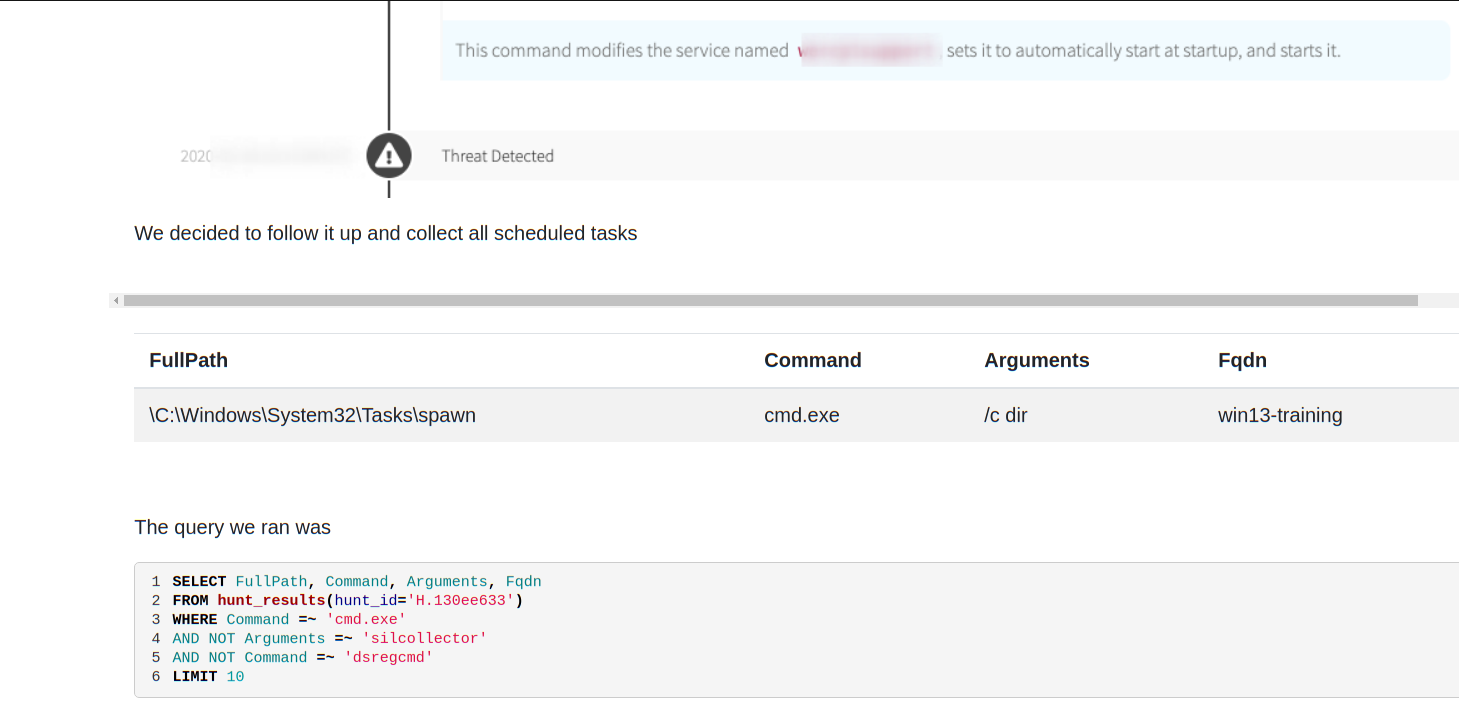
Task: Click the Threat Detected warning icon
Action: [389, 156]
